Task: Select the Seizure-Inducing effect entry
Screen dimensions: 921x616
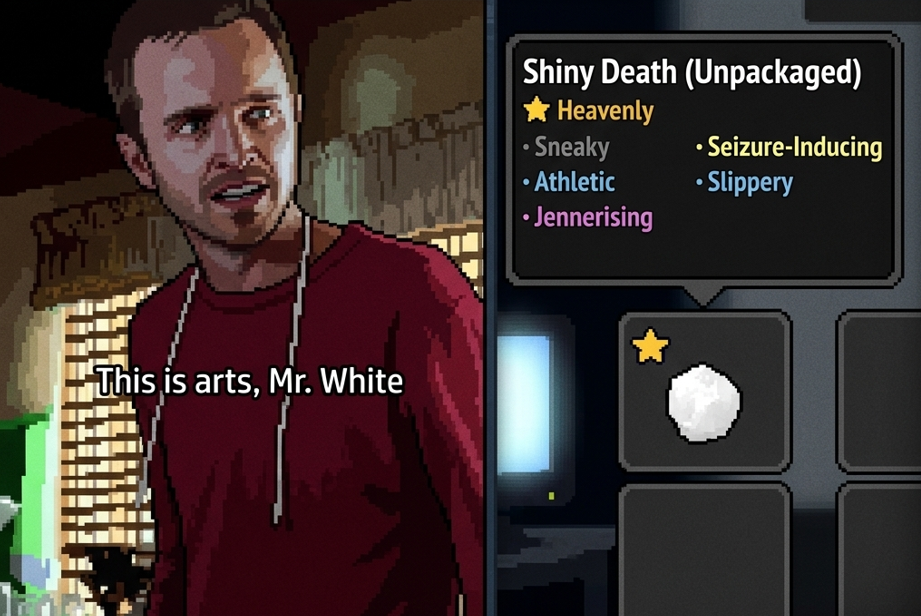Action: click(x=789, y=147)
